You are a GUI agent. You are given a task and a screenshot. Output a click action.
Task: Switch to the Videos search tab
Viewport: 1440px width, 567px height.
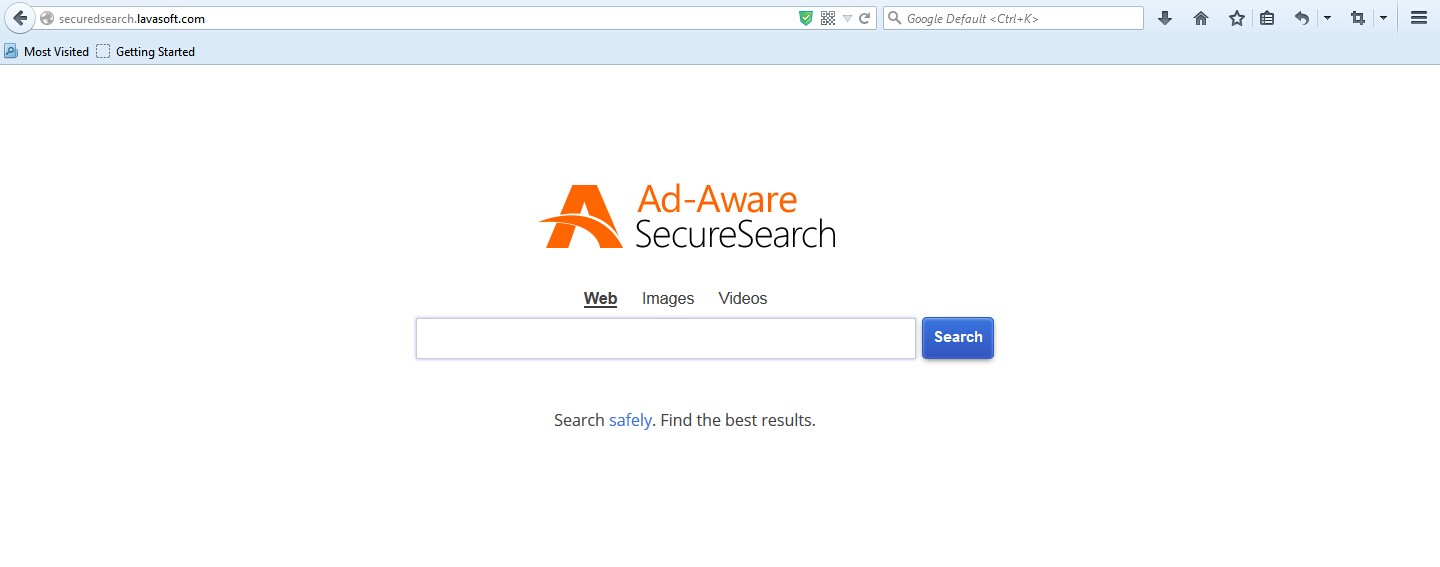click(743, 298)
